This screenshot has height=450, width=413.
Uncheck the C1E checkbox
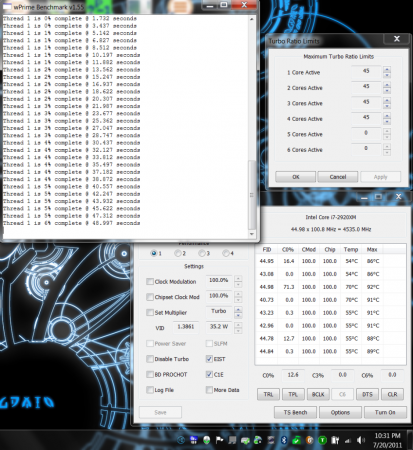pyautogui.click(x=209, y=374)
